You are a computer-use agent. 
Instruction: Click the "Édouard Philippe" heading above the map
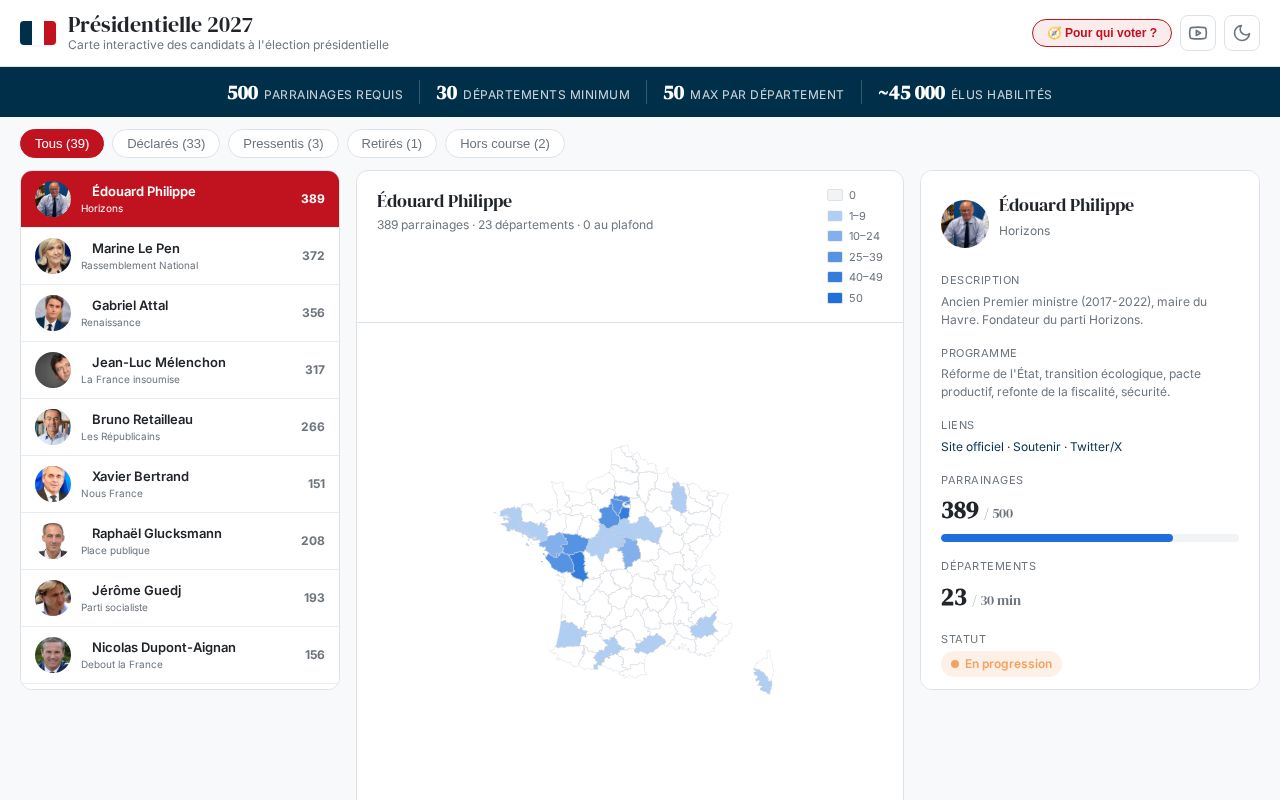pos(444,201)
